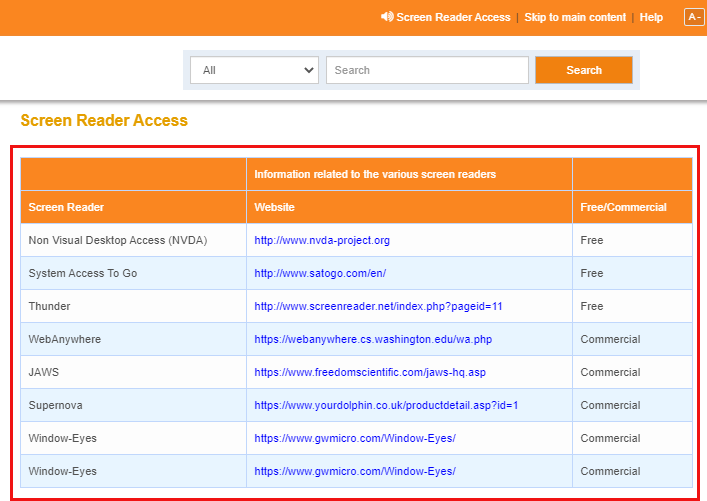Click the WebAnywhere table cell
707x501 pixels.
(x=133, y=339)
